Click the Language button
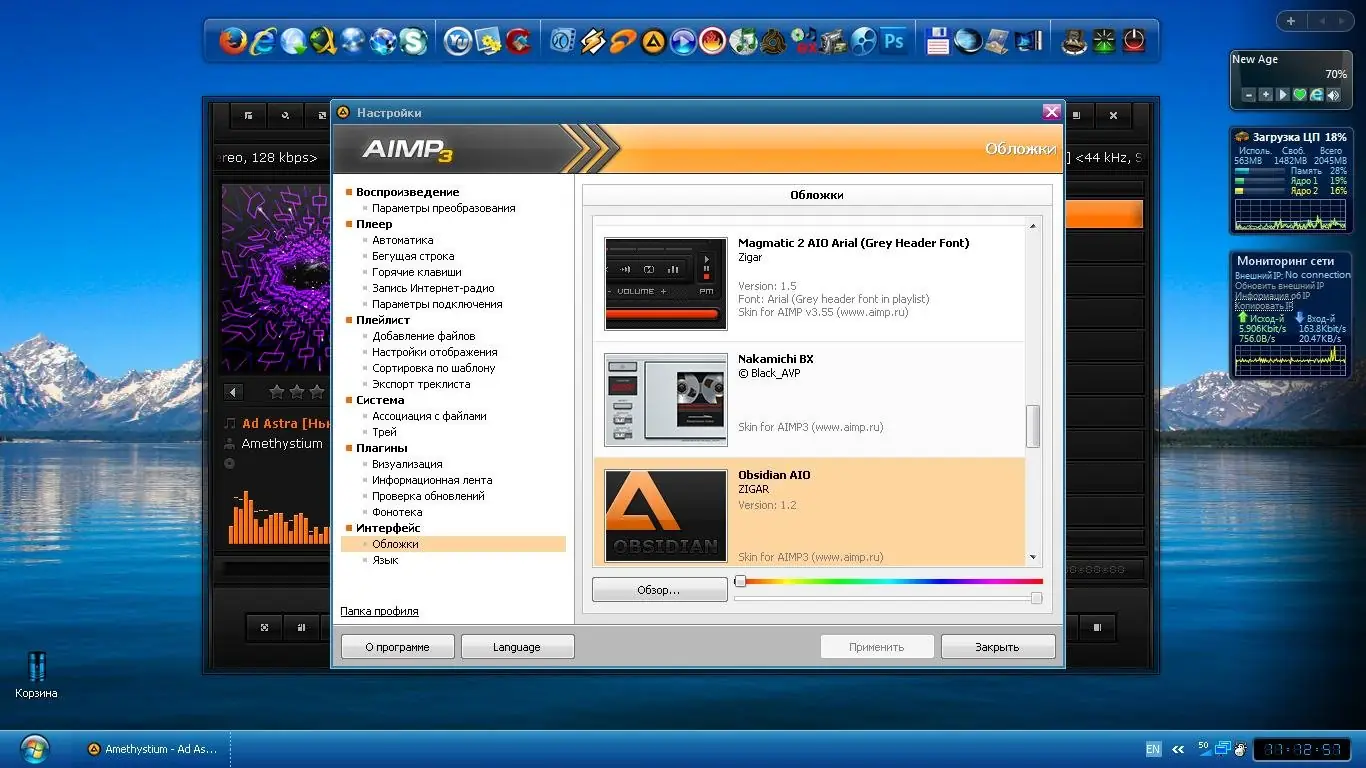This screenshot has height=768, width=1366. click(x=517, y=647)
